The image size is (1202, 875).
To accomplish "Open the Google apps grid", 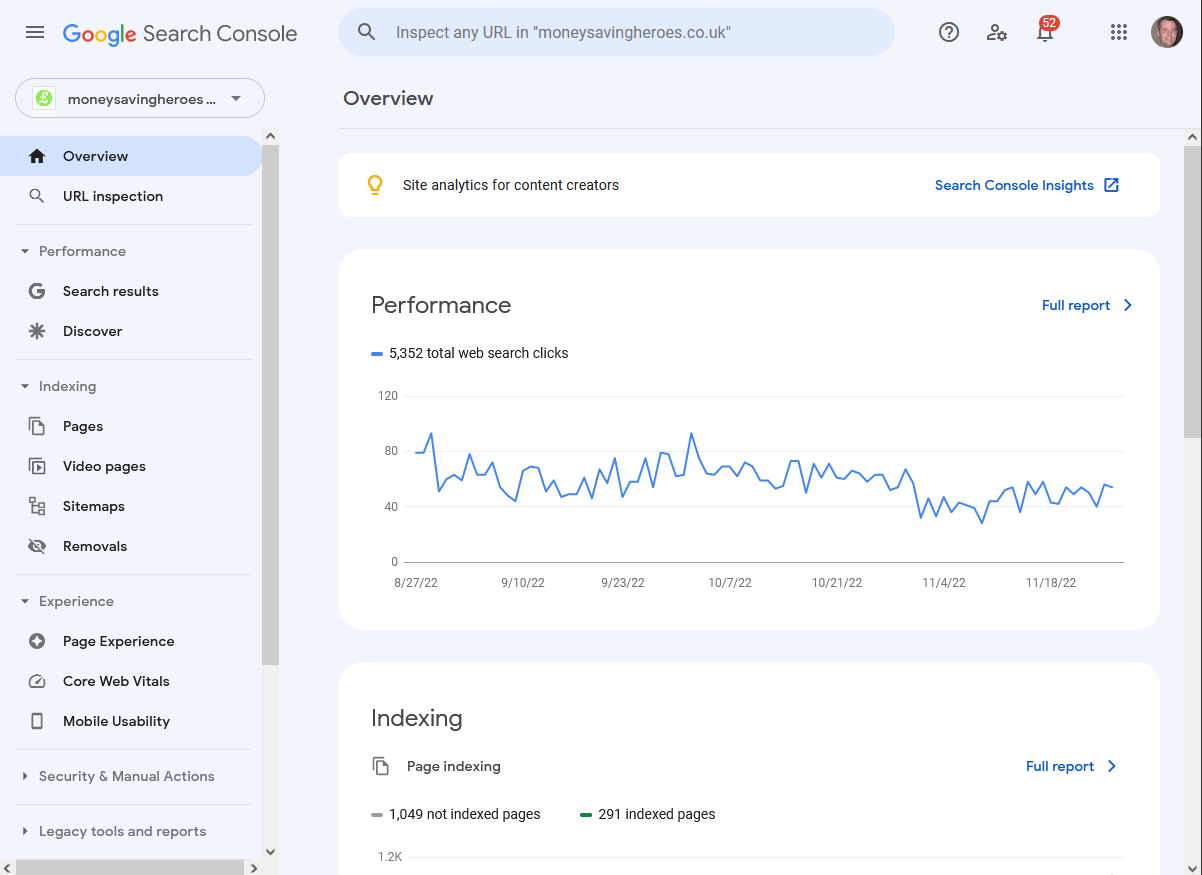I will click(x=1119, y=32).
